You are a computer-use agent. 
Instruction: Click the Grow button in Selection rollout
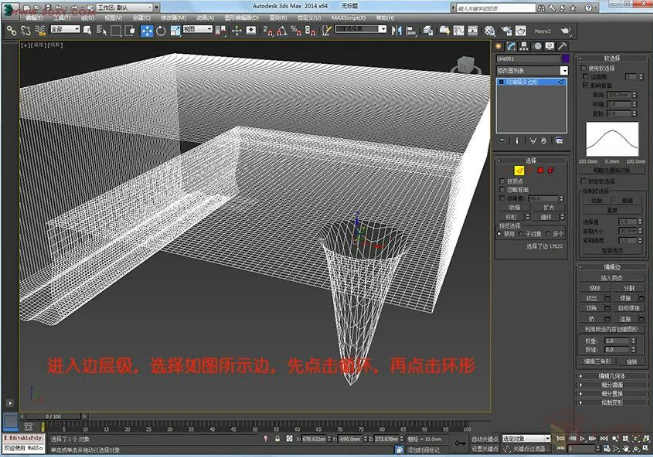click(546, 206)
